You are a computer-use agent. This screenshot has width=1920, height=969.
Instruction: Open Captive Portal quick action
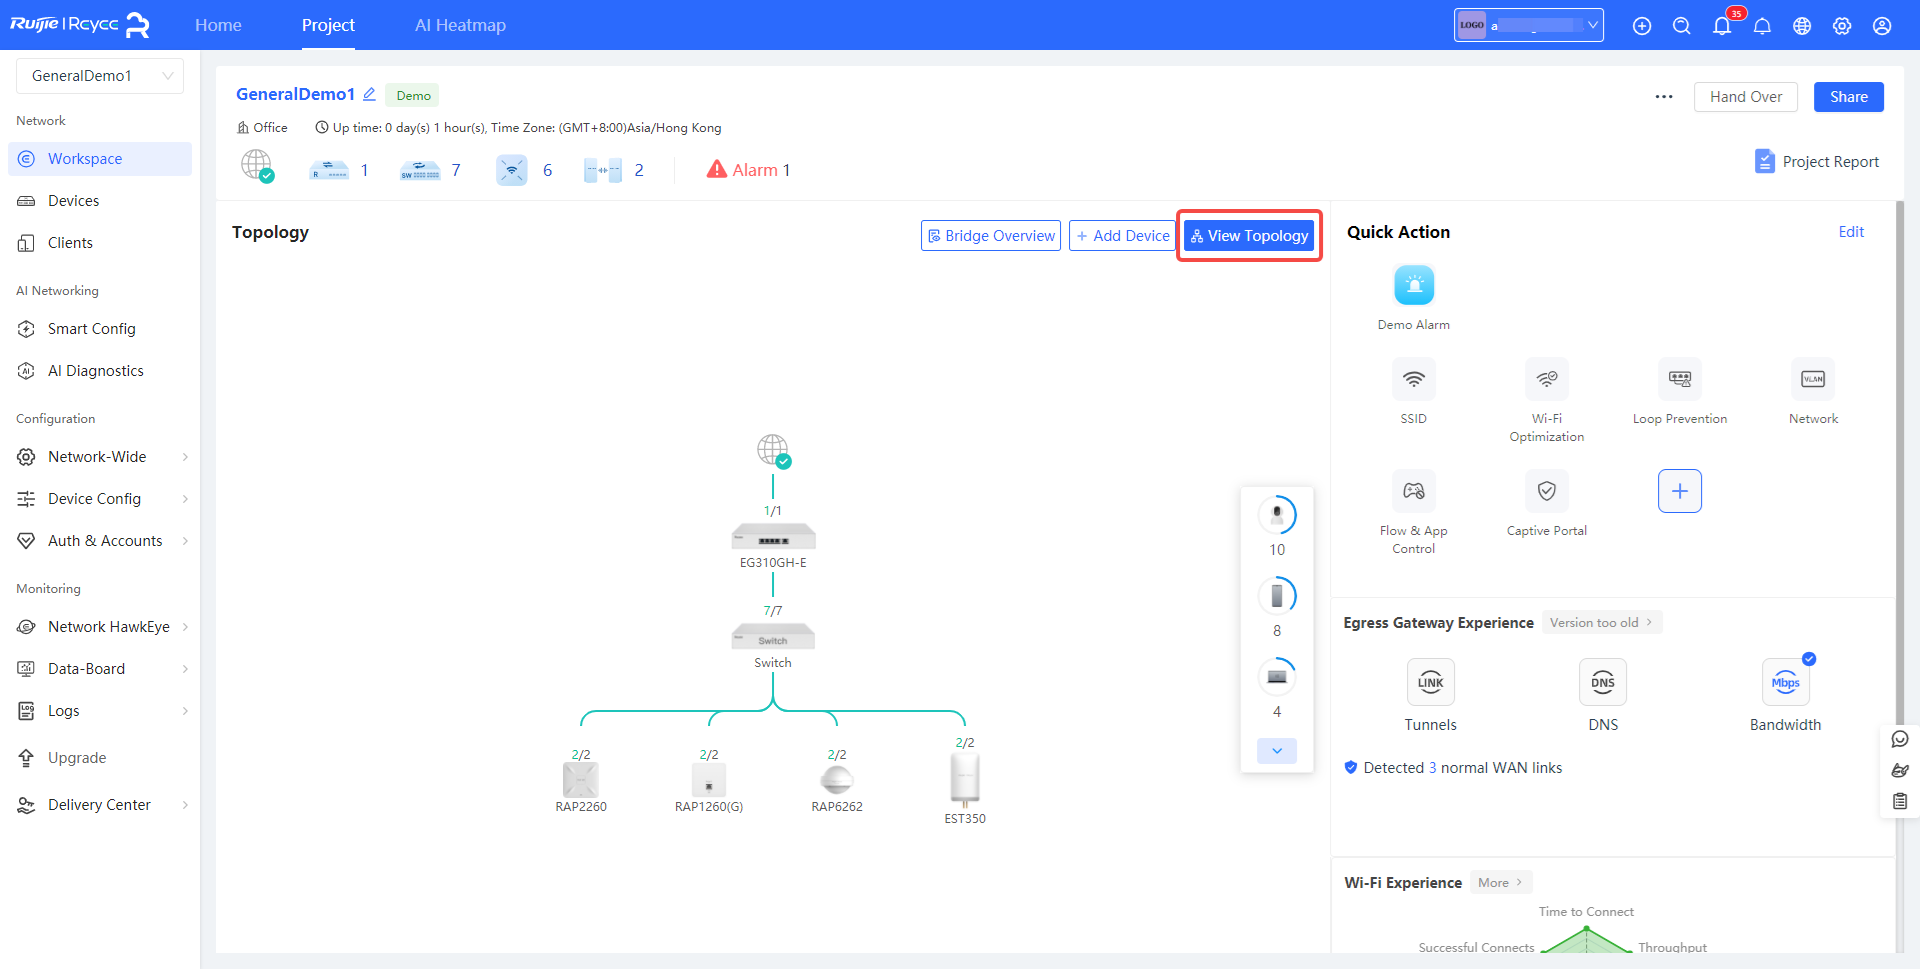pos(1546,492)
